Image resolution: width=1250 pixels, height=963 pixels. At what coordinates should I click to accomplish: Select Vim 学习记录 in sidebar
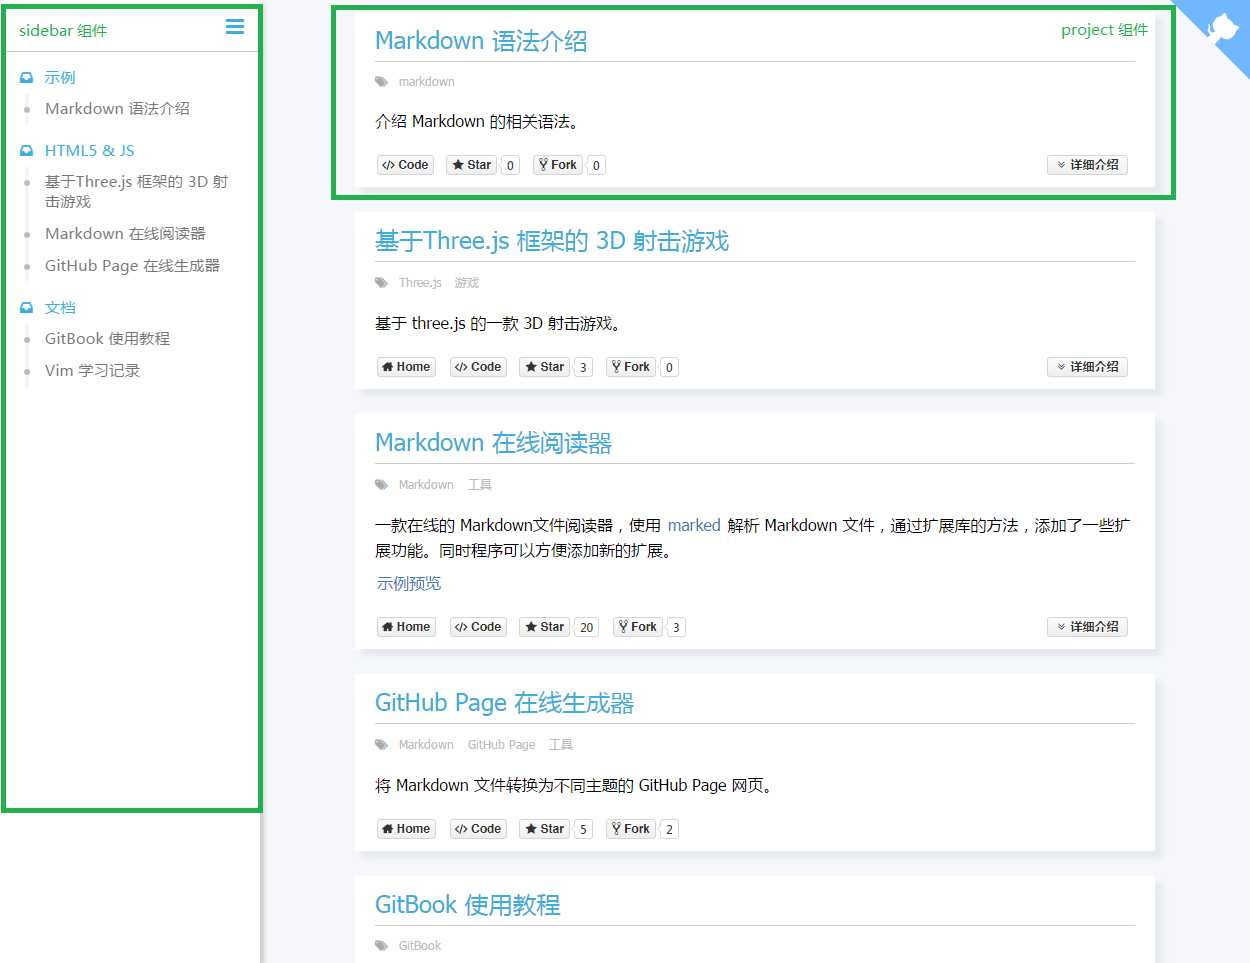[x=92, y=371]
